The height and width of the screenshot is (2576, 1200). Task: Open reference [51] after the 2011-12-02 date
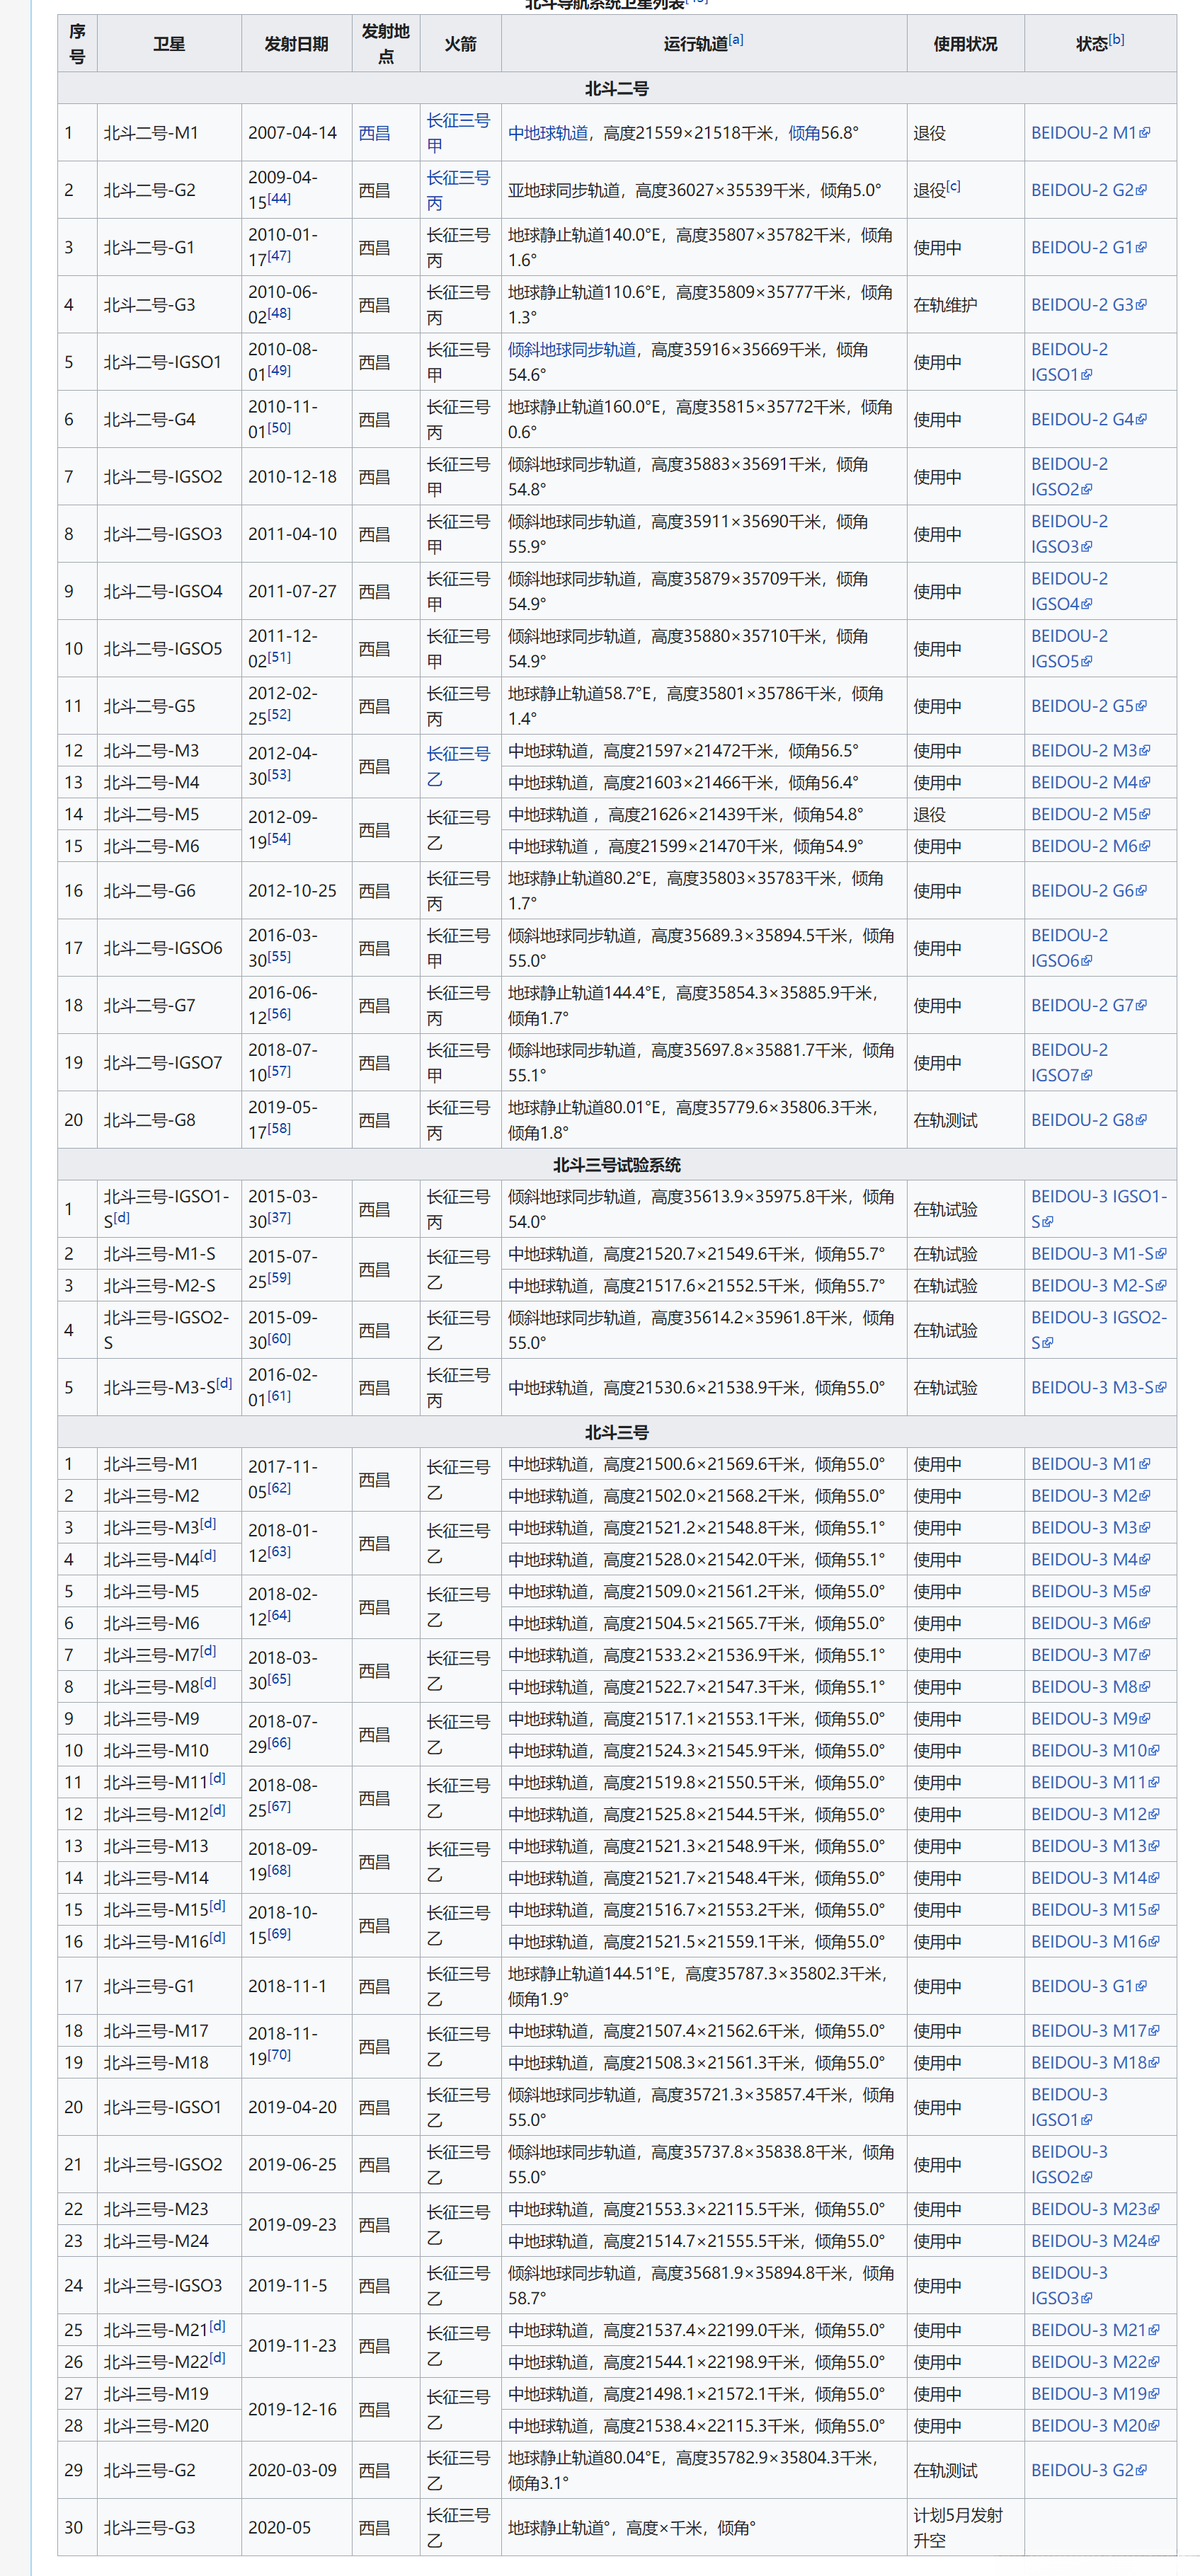[x=279, y=657]
